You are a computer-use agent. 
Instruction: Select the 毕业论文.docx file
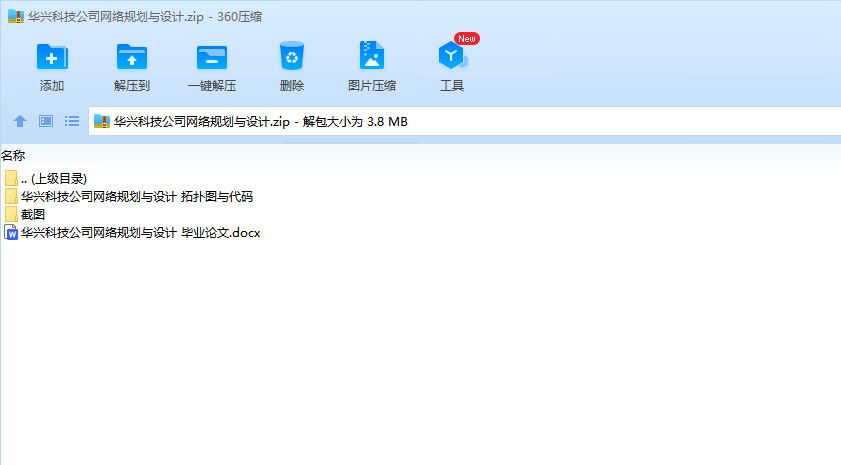132,232
